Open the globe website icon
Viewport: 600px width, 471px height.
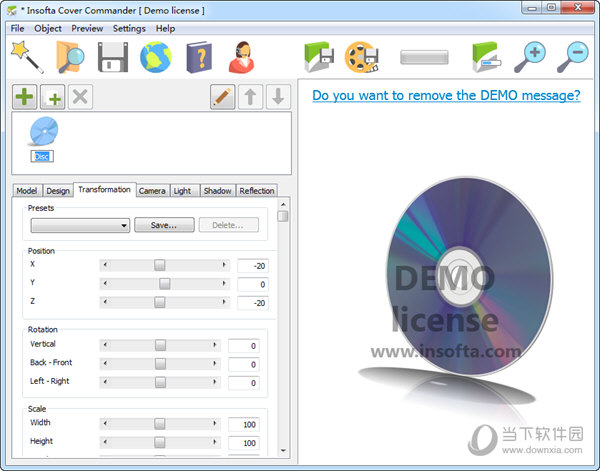tap(156, 57)
